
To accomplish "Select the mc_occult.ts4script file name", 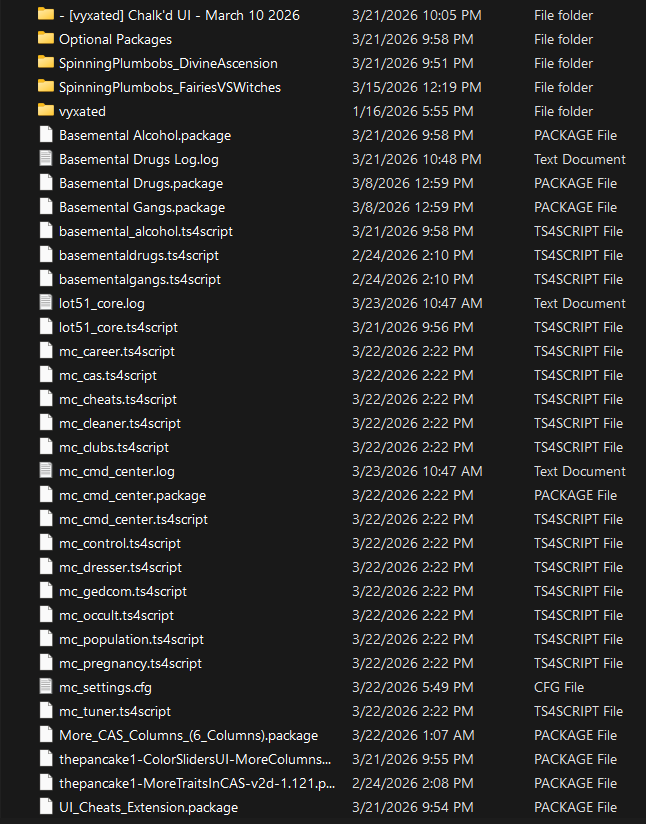I will coord(116,615).
